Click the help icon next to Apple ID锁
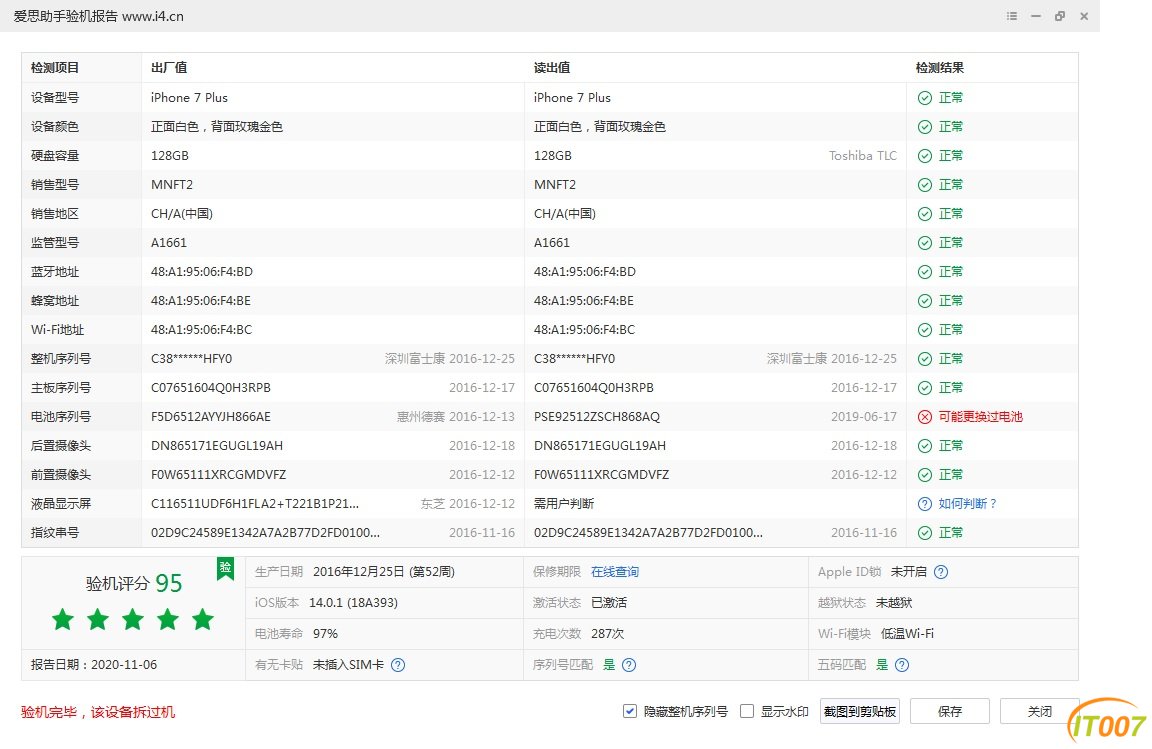 [x=940, y=572]
